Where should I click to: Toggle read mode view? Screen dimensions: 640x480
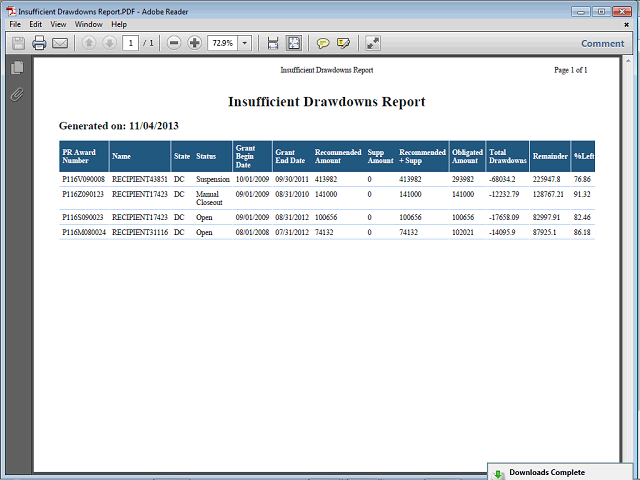click(x=373, y=43)
